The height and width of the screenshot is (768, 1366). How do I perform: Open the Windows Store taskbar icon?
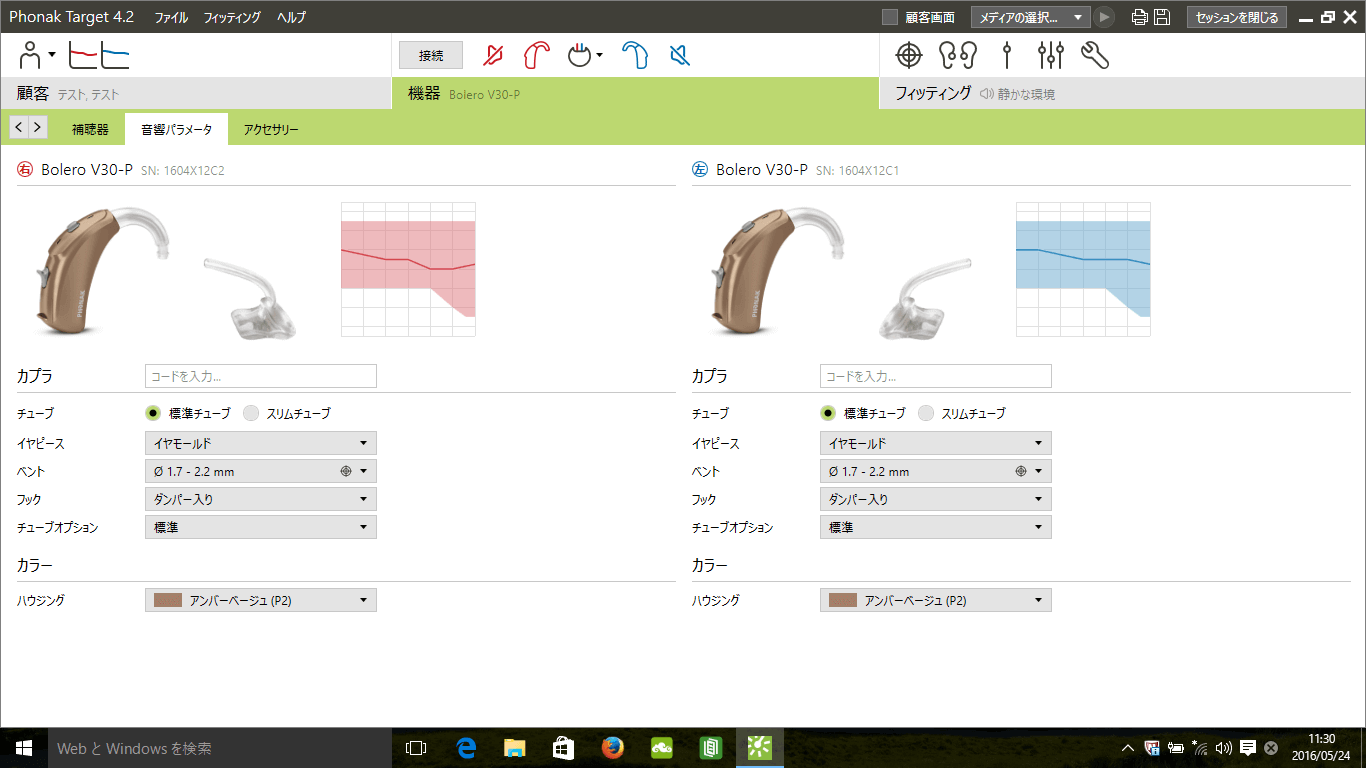pyautogui.click(x=563, y=748)
